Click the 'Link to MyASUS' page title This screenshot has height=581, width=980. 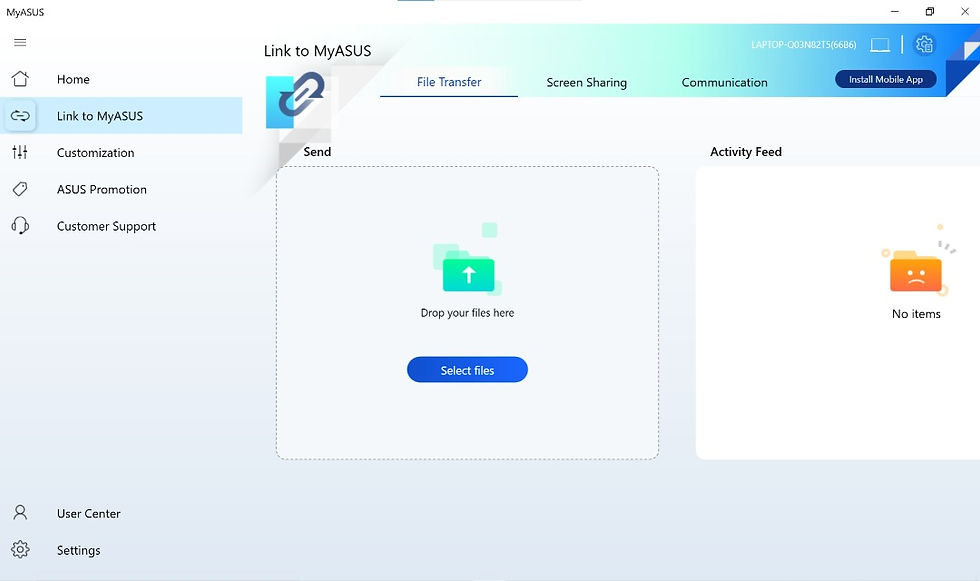(x=318, y=51)
